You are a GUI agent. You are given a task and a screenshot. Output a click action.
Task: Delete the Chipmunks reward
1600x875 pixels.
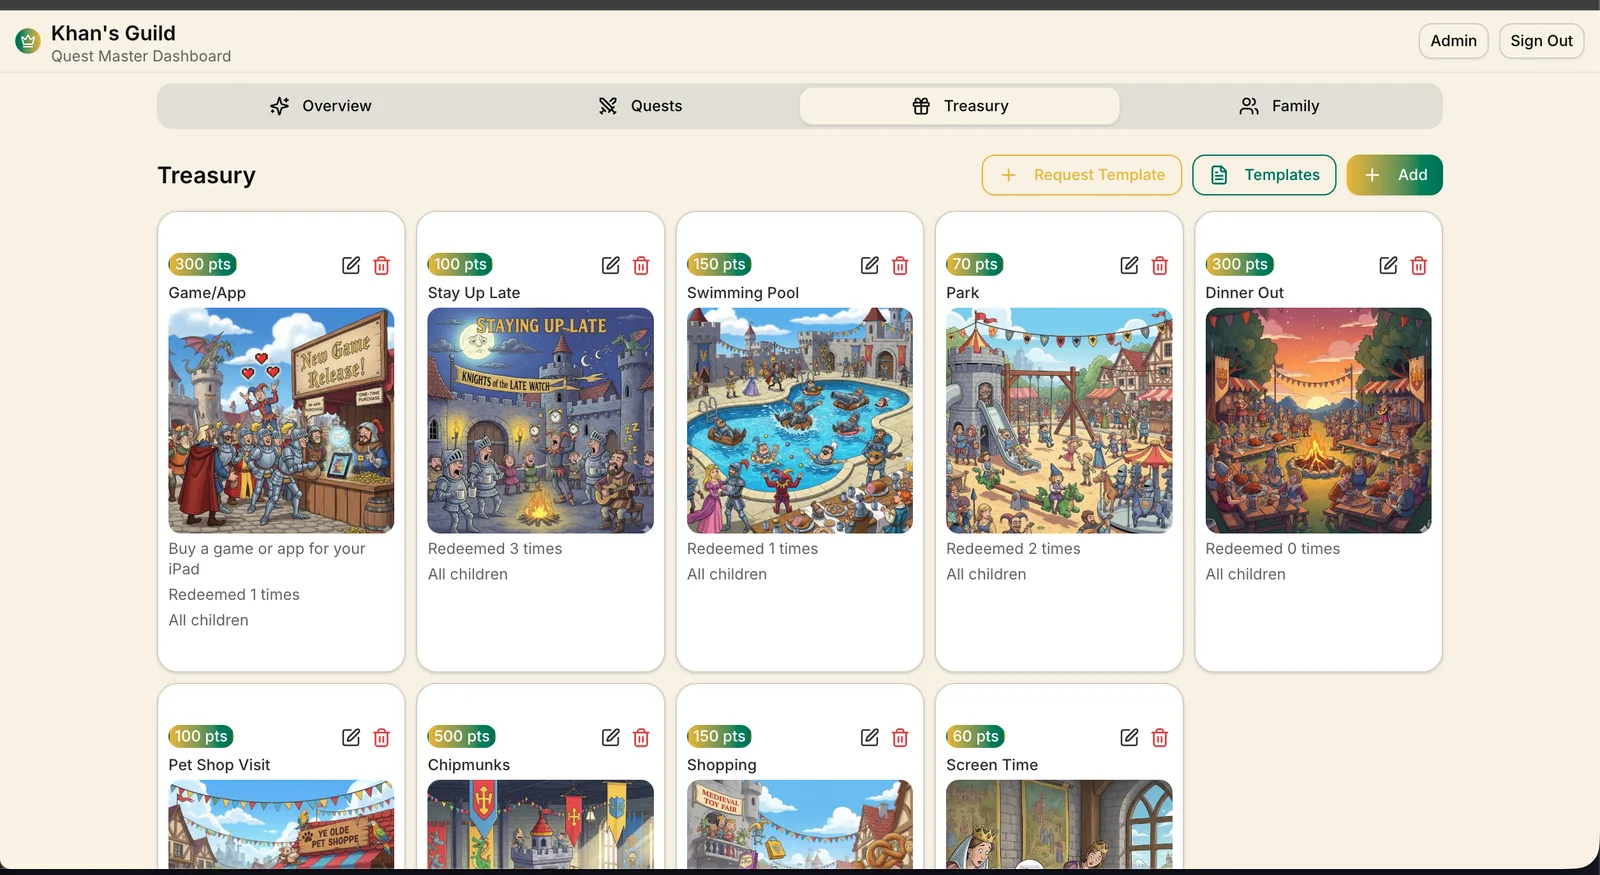[641, 737]
